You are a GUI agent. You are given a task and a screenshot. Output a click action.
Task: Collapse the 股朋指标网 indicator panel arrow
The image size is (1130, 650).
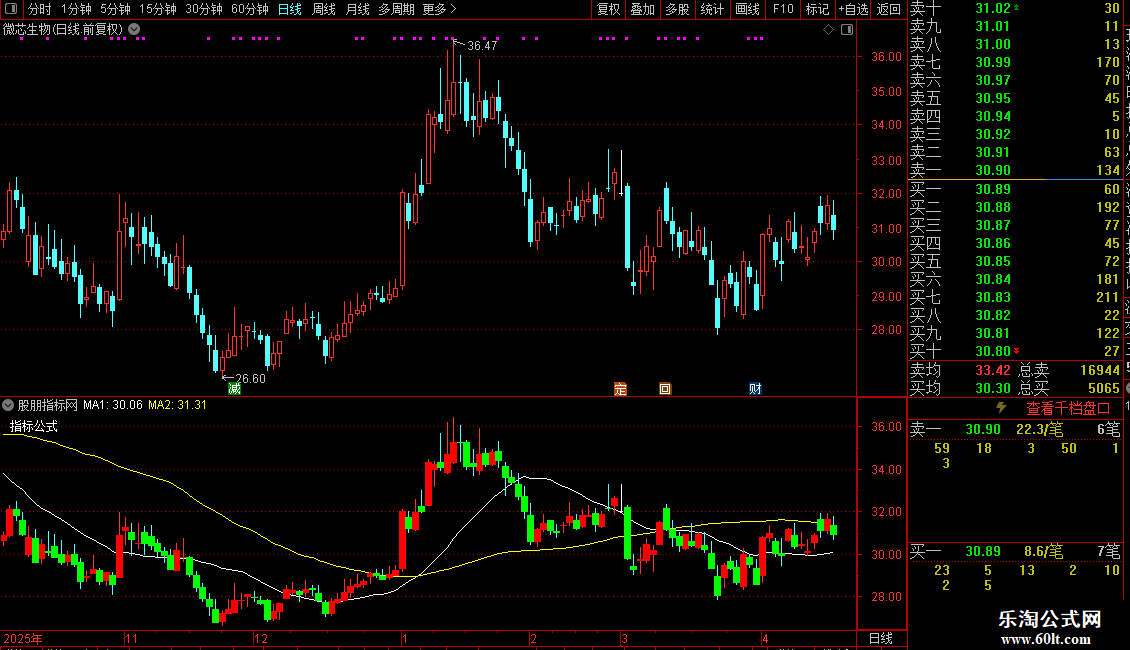8,405
